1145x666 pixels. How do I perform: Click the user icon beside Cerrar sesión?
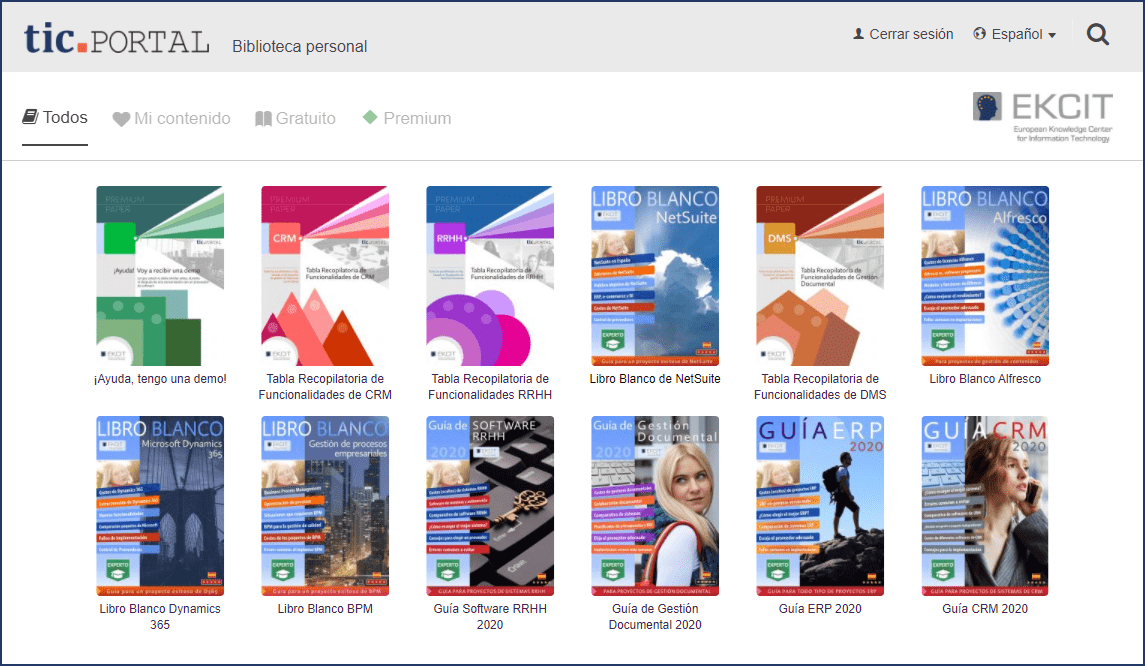click(x=859, y=34)
